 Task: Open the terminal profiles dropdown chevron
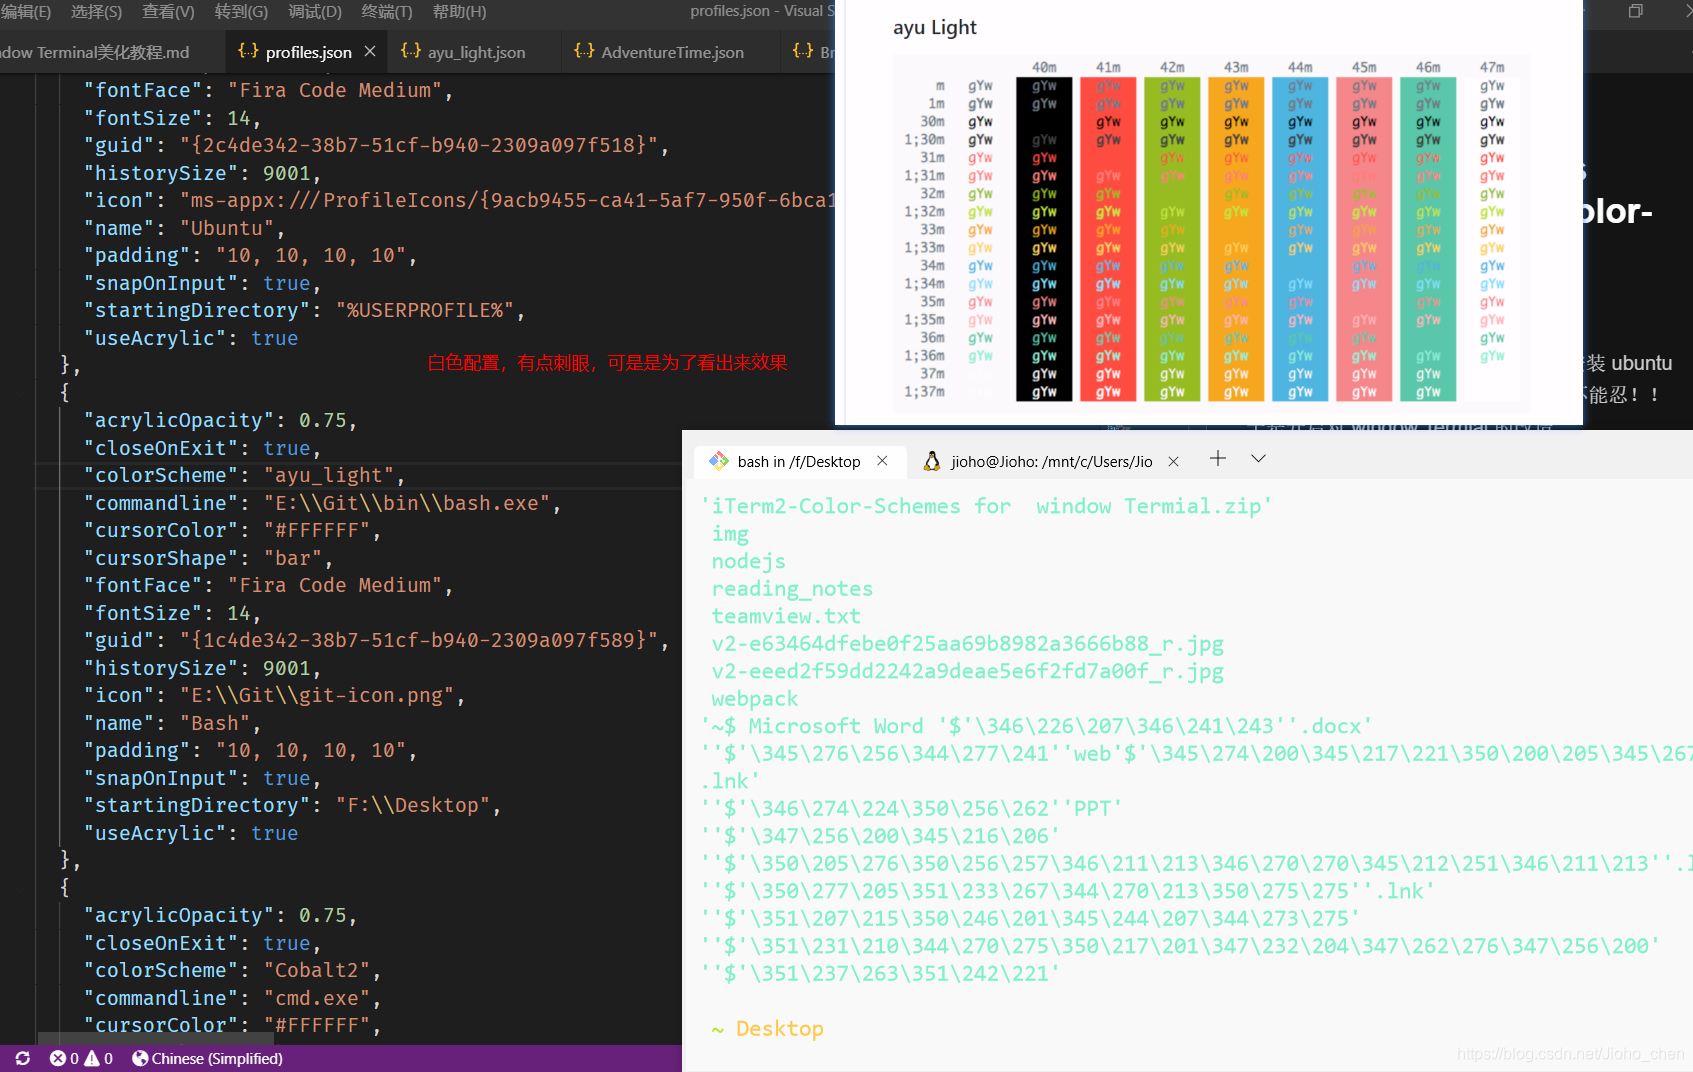(1258, 458)
